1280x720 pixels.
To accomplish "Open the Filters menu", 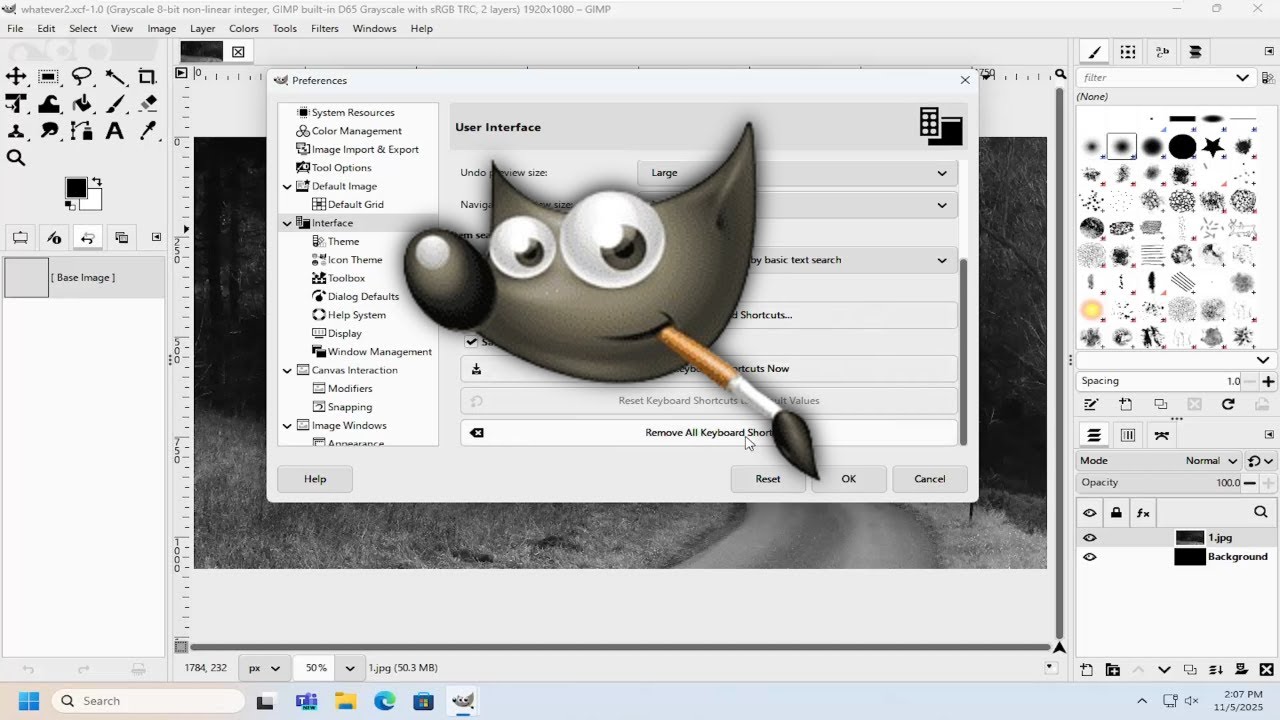I will pos(325,28).
